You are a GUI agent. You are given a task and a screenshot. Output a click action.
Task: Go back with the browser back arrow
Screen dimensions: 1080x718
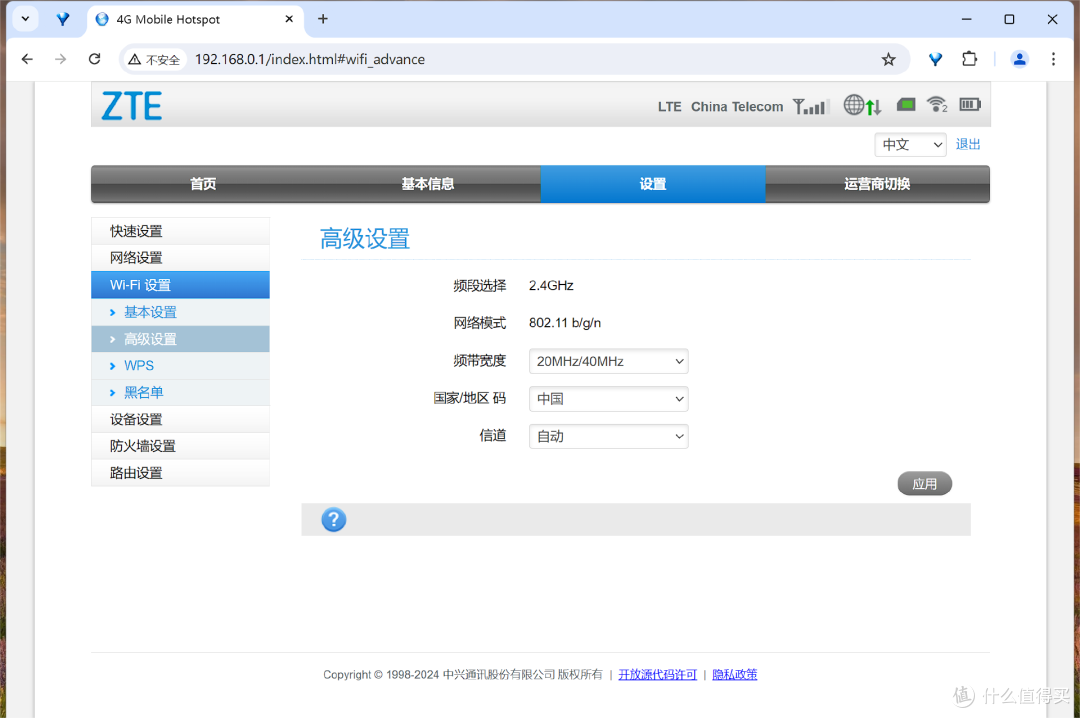(x=27, y=59)
